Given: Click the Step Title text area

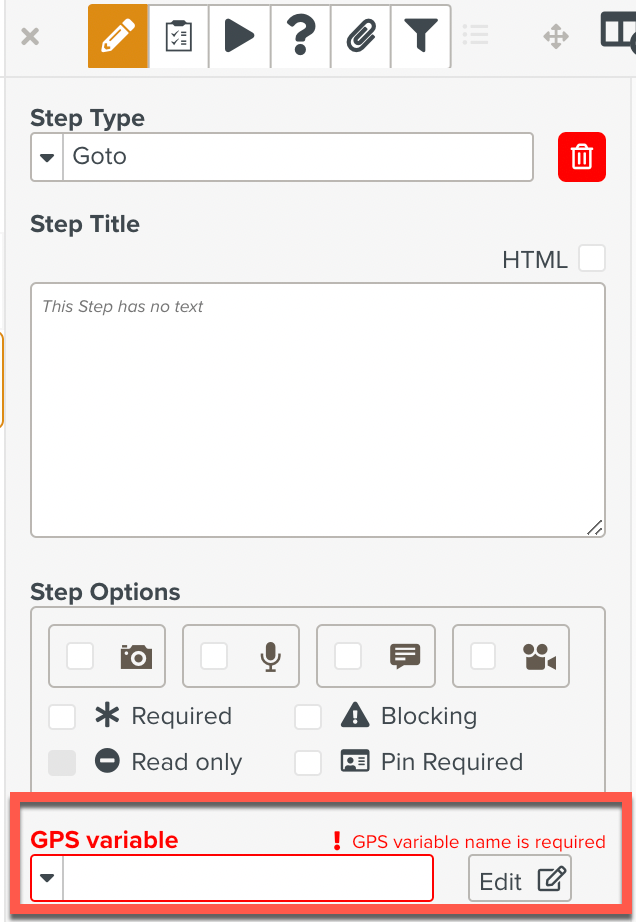Looking at the screenshot, I should point(318,410).
